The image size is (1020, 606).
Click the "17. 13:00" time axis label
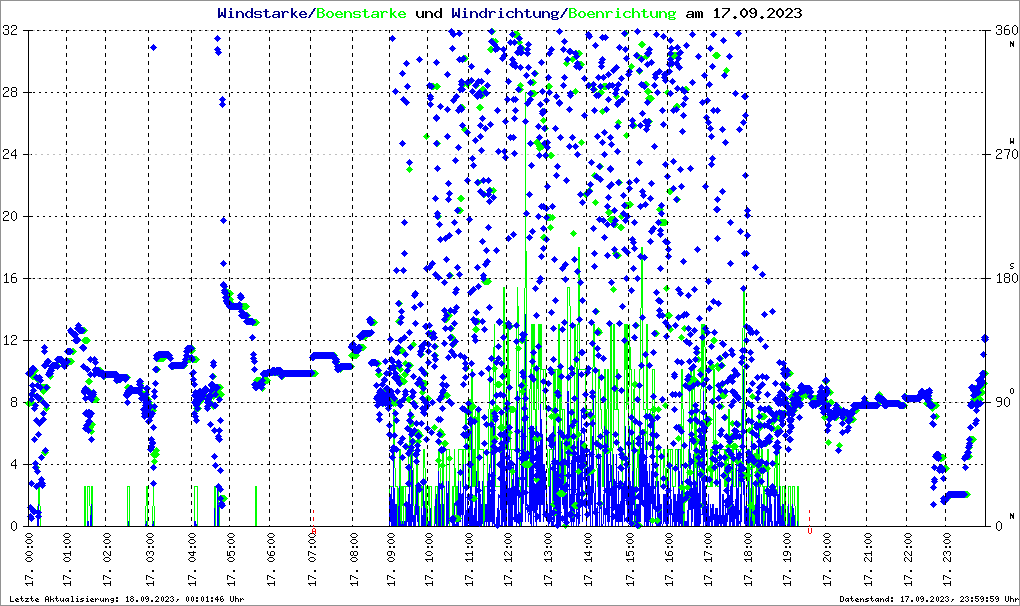(x=548, y=559)
